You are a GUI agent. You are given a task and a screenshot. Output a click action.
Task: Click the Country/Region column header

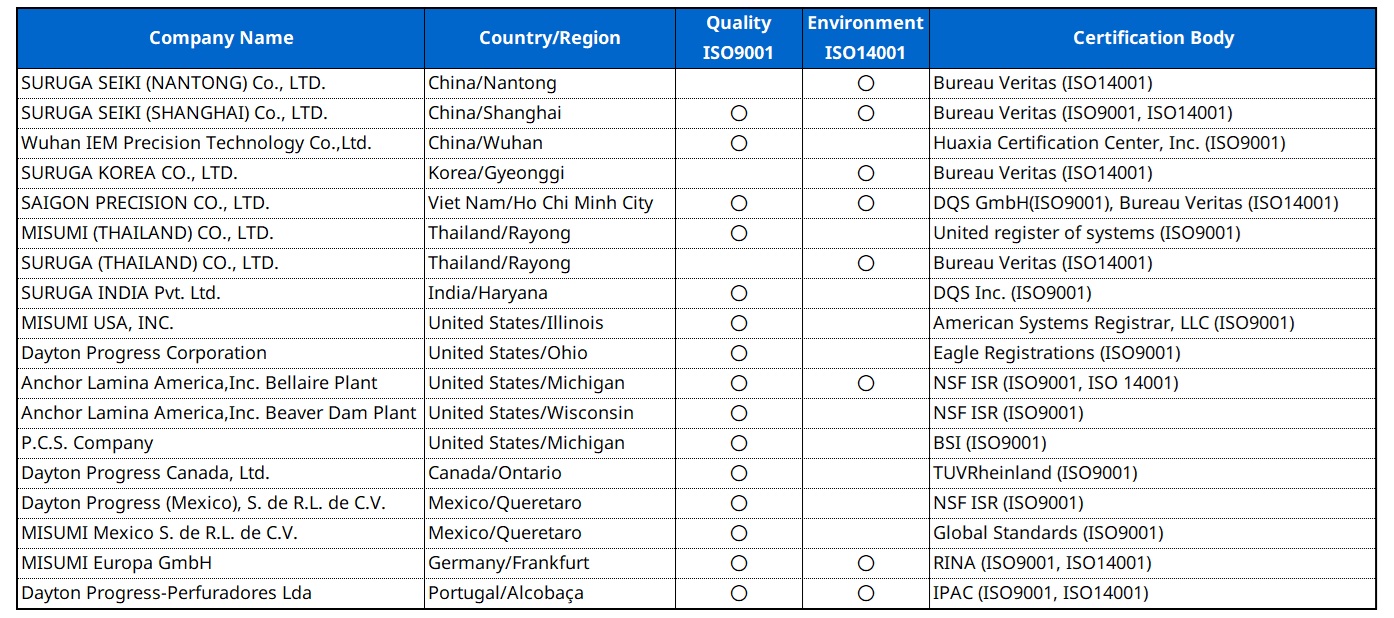[549, 38]
